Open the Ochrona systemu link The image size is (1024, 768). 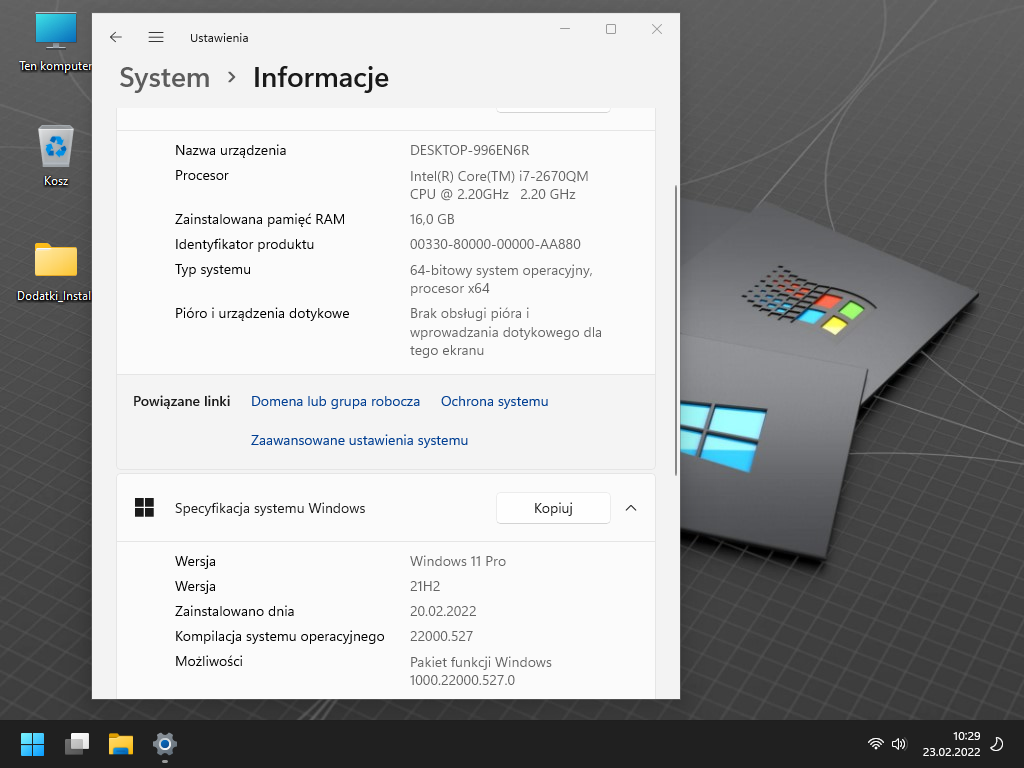pyautogui.click(x=494, y=401)
